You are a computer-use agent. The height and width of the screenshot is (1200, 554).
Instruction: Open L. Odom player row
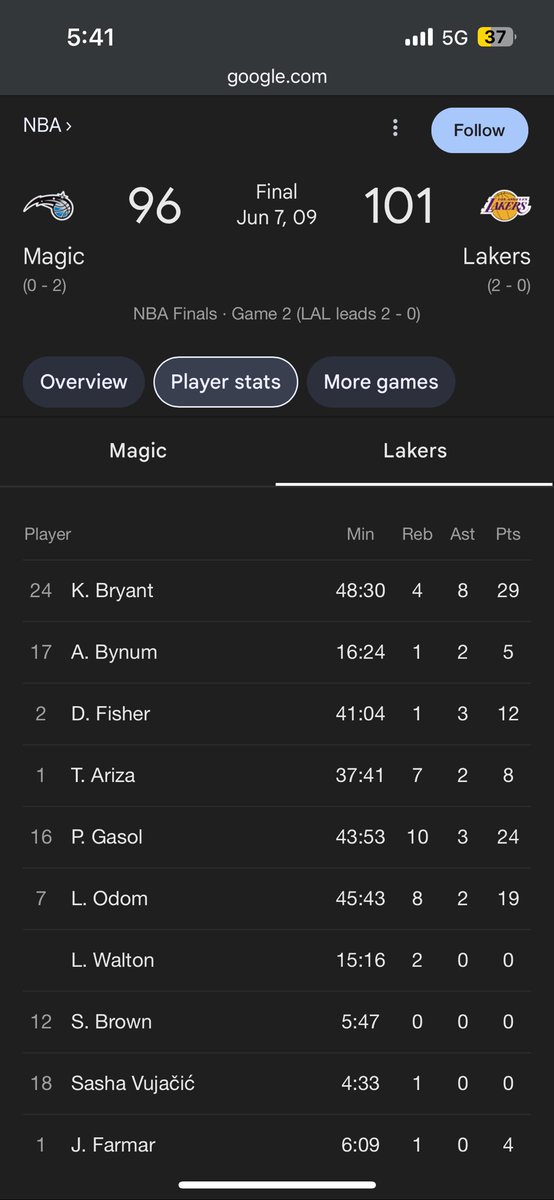pyautogui.click(x=277, y=899)
